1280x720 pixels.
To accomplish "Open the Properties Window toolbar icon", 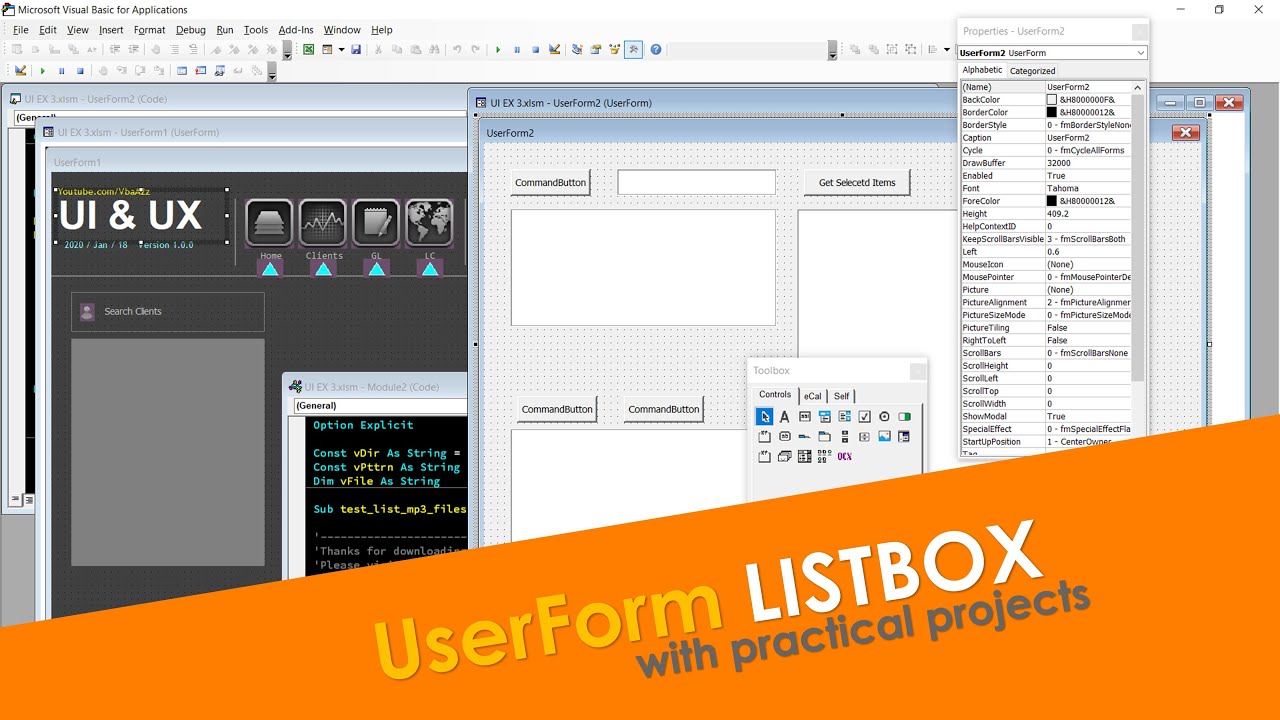I will point(596,49).
